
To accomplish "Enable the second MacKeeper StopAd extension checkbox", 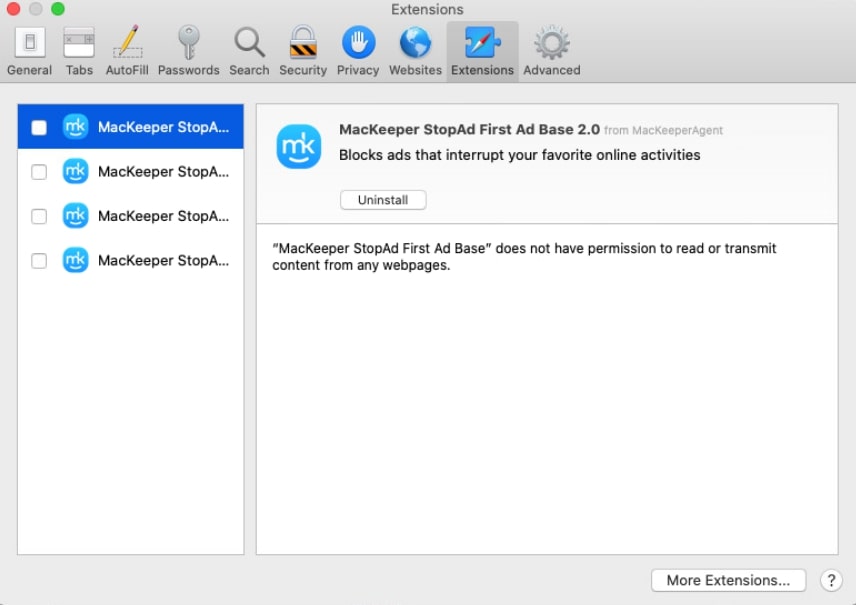I will pos(39,172).
